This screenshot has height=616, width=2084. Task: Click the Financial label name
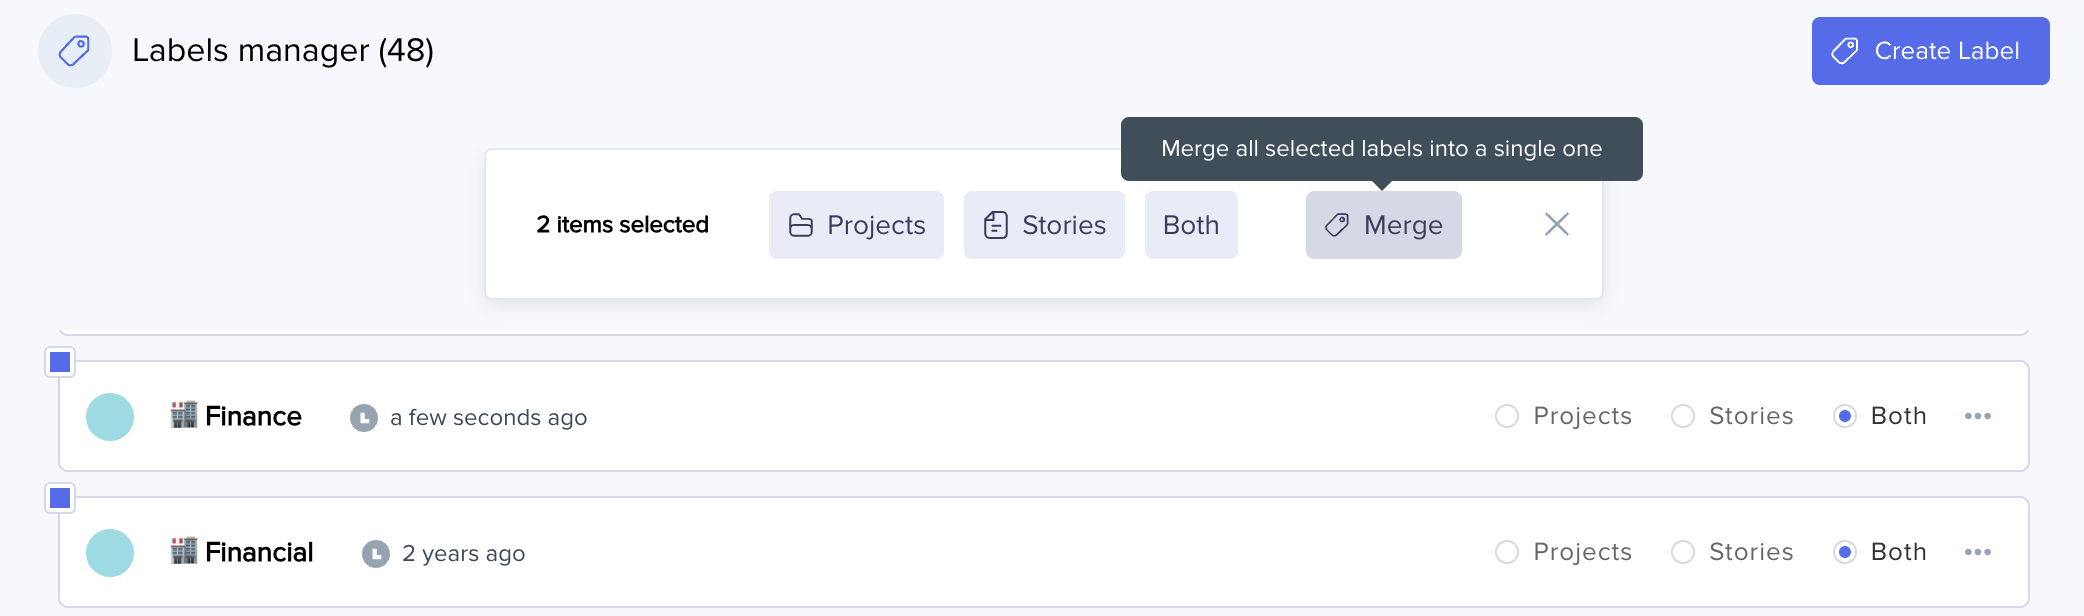pyautogui.click(x=259, y=551)
